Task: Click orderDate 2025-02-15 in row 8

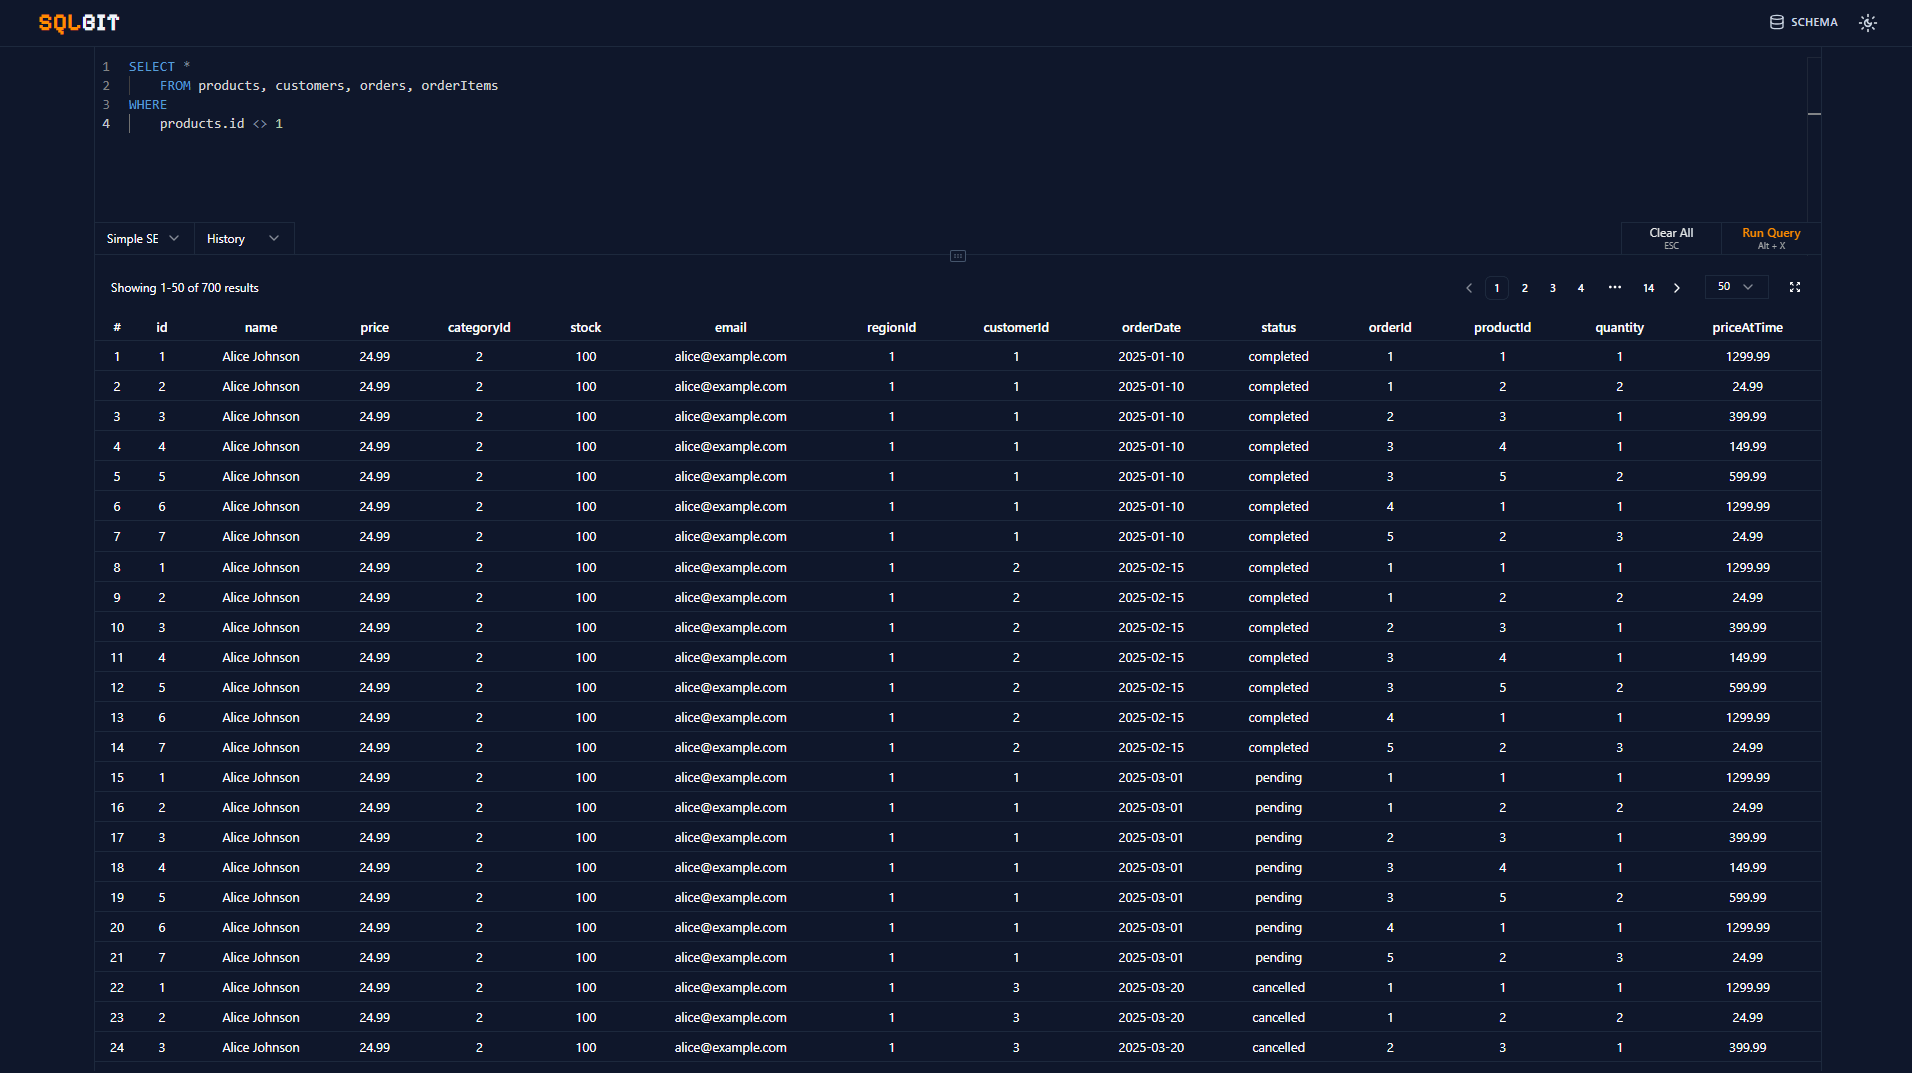Action: click(x=1151, y=568)
